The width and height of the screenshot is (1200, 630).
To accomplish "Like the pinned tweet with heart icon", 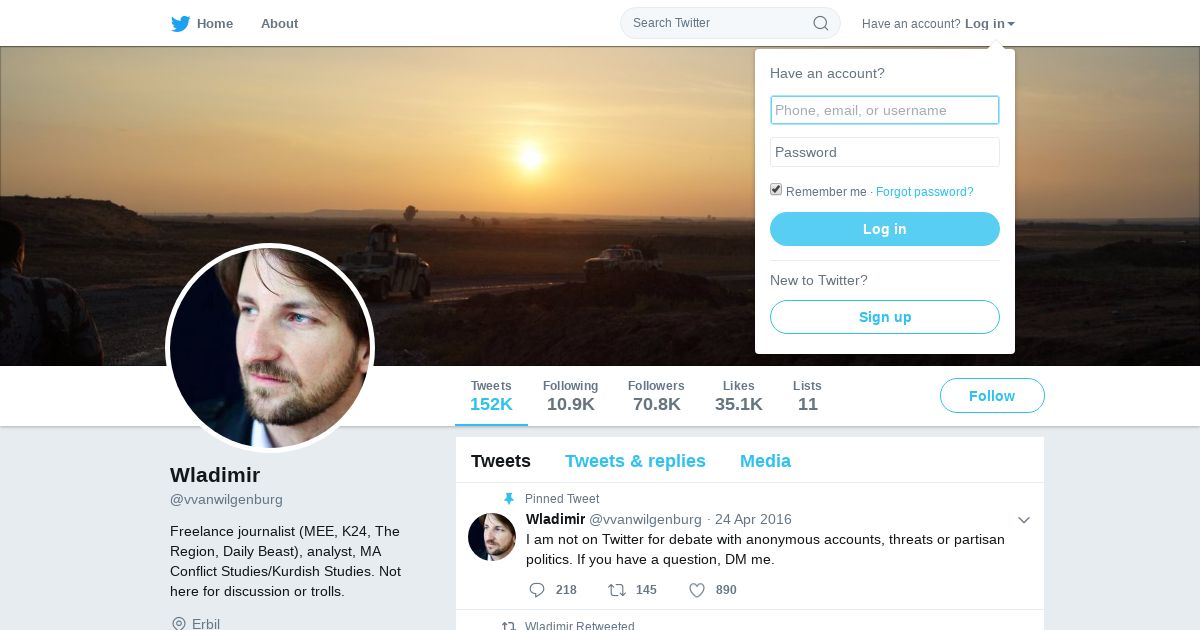I will click(697, 590).
